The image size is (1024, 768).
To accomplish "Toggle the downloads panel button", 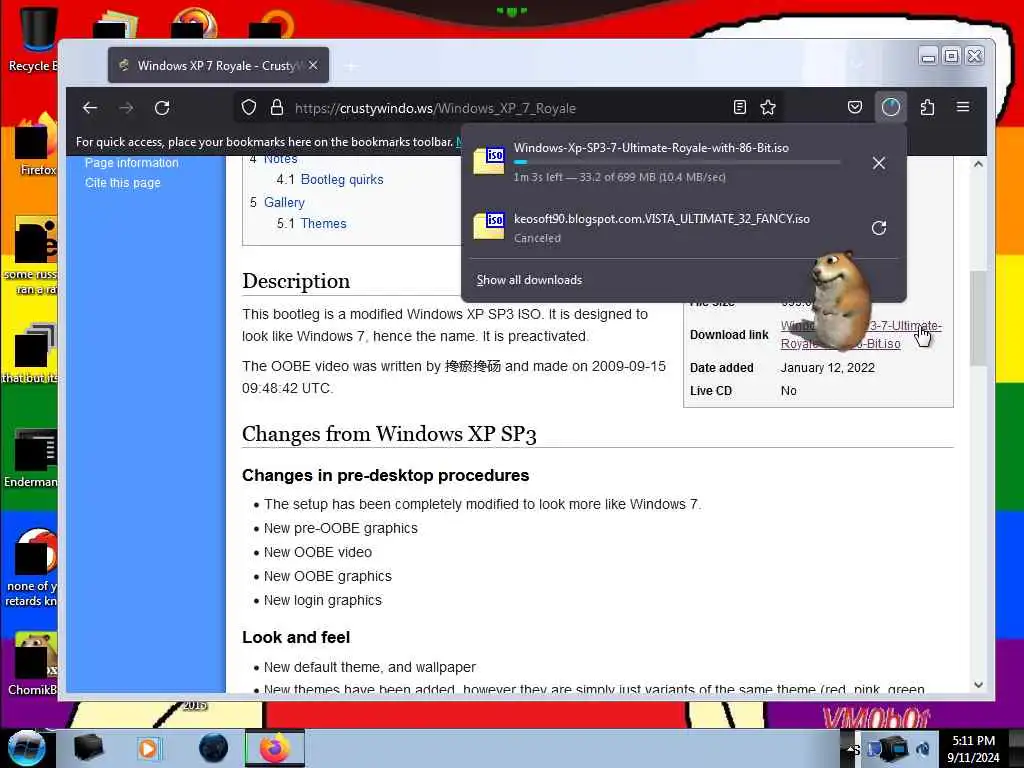I will point(891,107).
